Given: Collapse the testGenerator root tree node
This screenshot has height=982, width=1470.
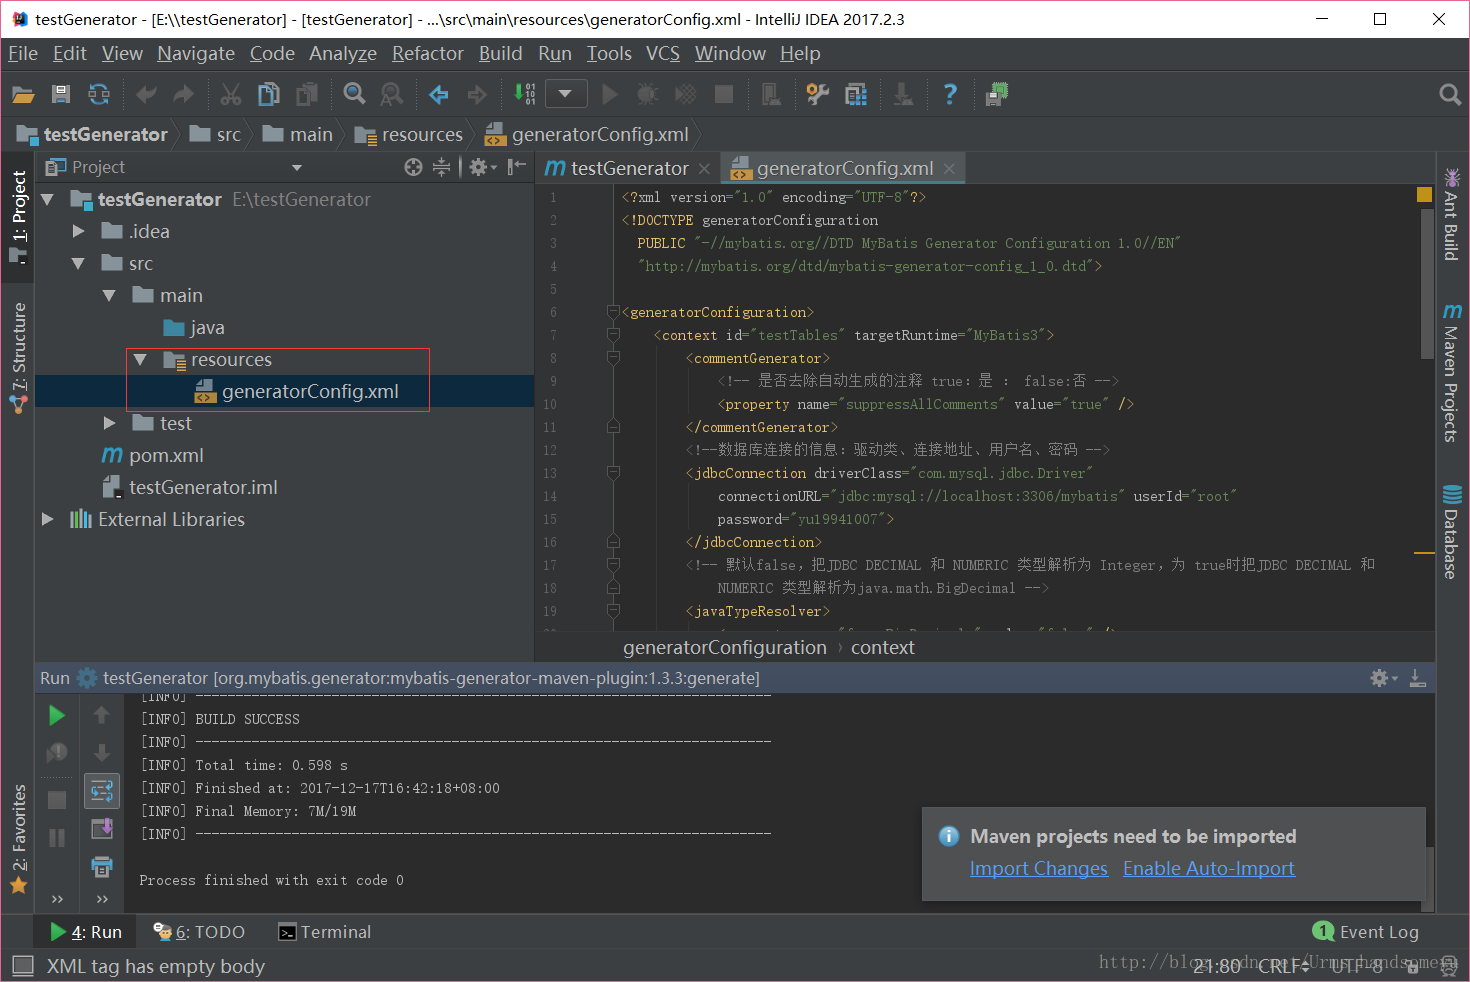Looking at the screenshot, I should pos(47,199).
